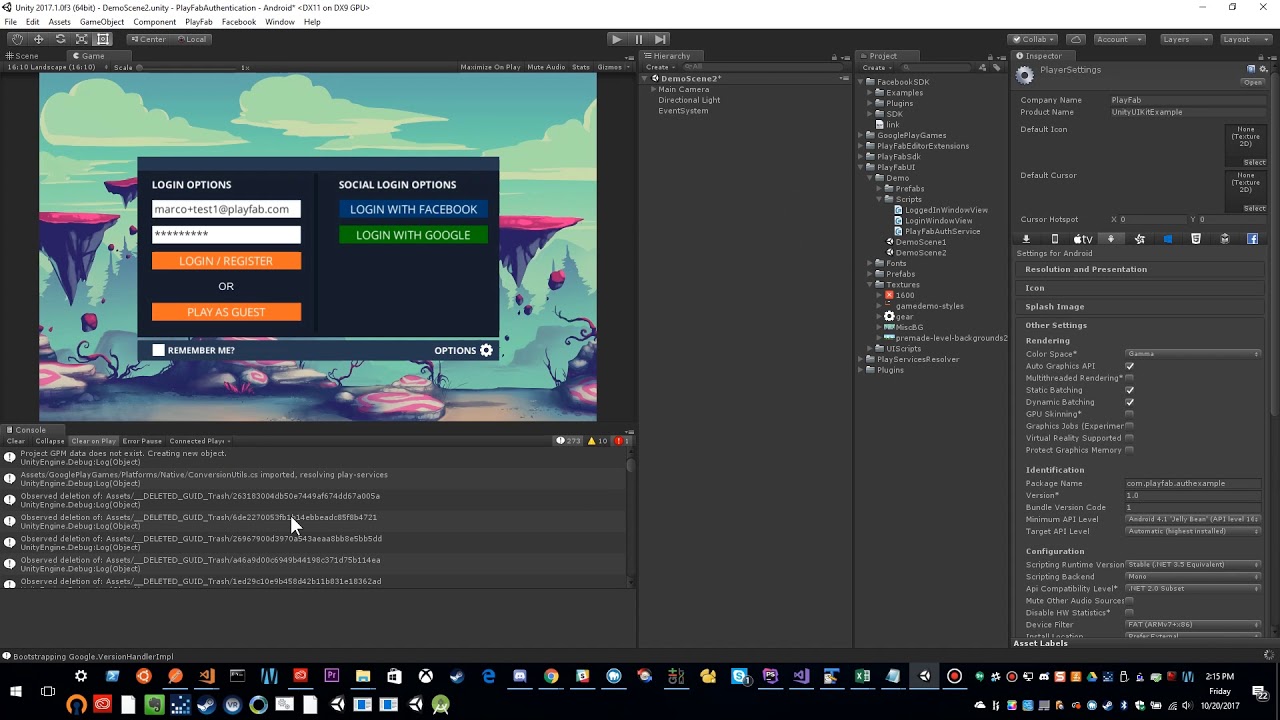Uncheck Static Batching
The height and width of the screenshot is (720, 1280).
[x=1129, y=390]
